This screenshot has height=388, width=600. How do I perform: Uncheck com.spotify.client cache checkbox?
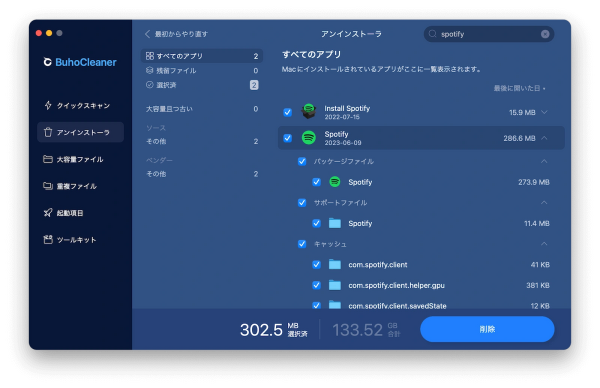click(316, 264)
